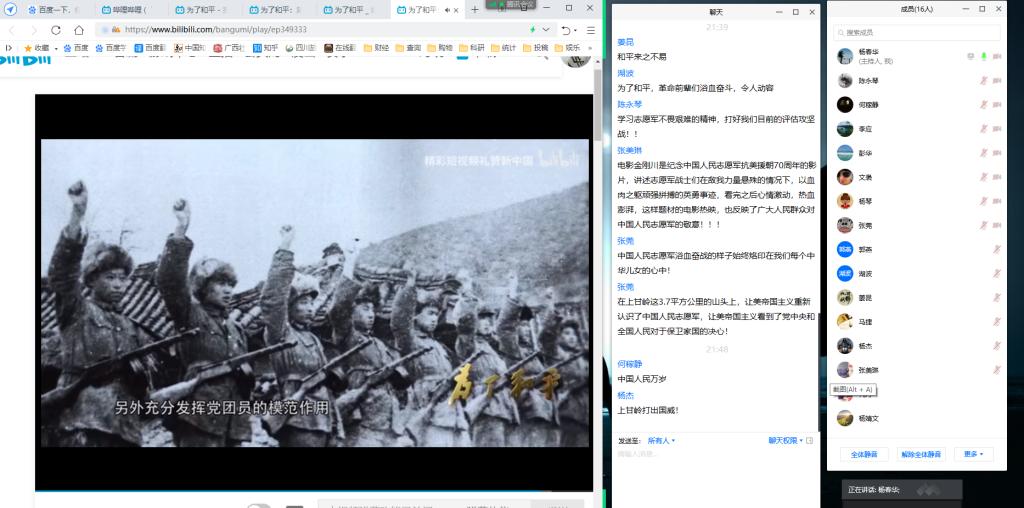
Task: Expand bookmarks sidebar toggle icon
Action: coord(8,48)
